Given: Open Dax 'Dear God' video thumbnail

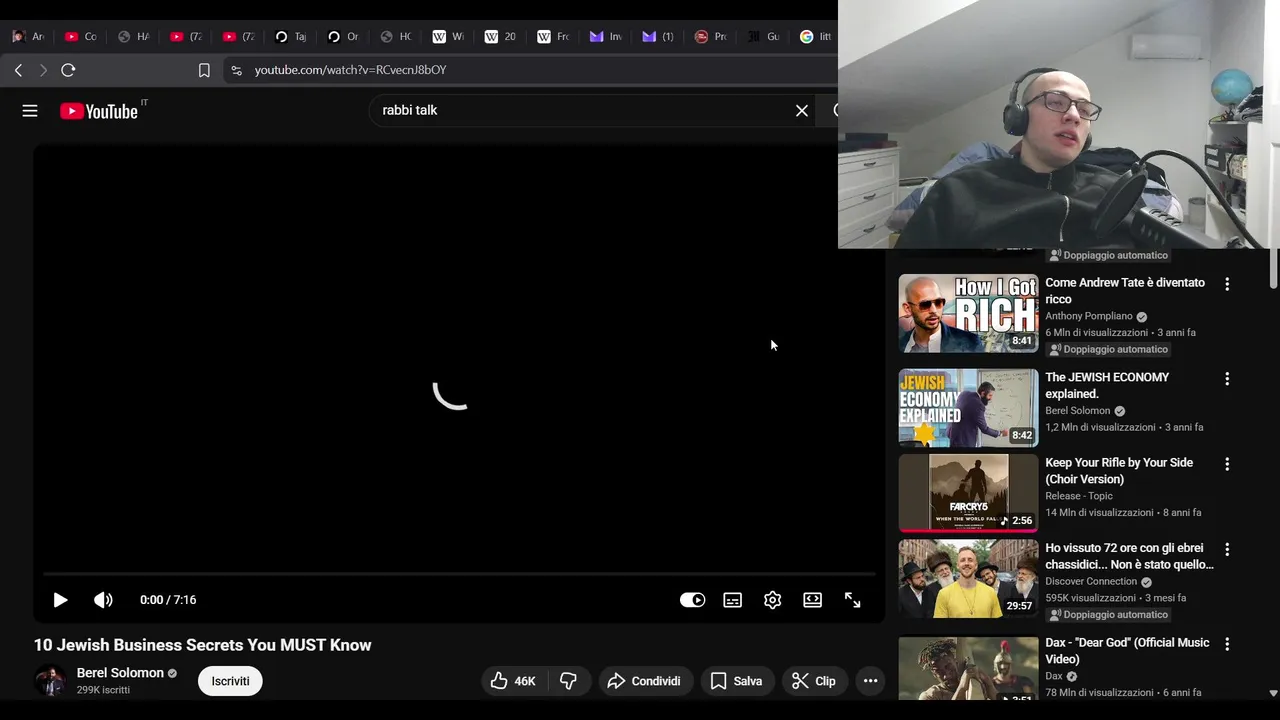Looking at the screenshot, I should [968, 668].
